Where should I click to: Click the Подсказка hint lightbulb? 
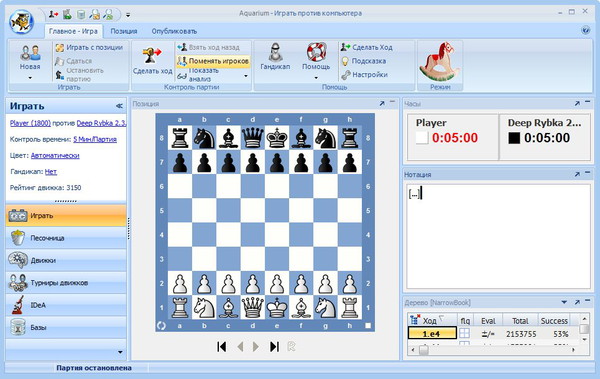click(x=364, y=61)
